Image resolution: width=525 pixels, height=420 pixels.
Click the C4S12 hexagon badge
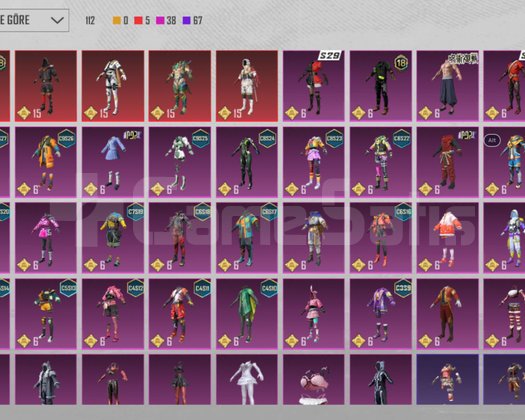point(136,288)
